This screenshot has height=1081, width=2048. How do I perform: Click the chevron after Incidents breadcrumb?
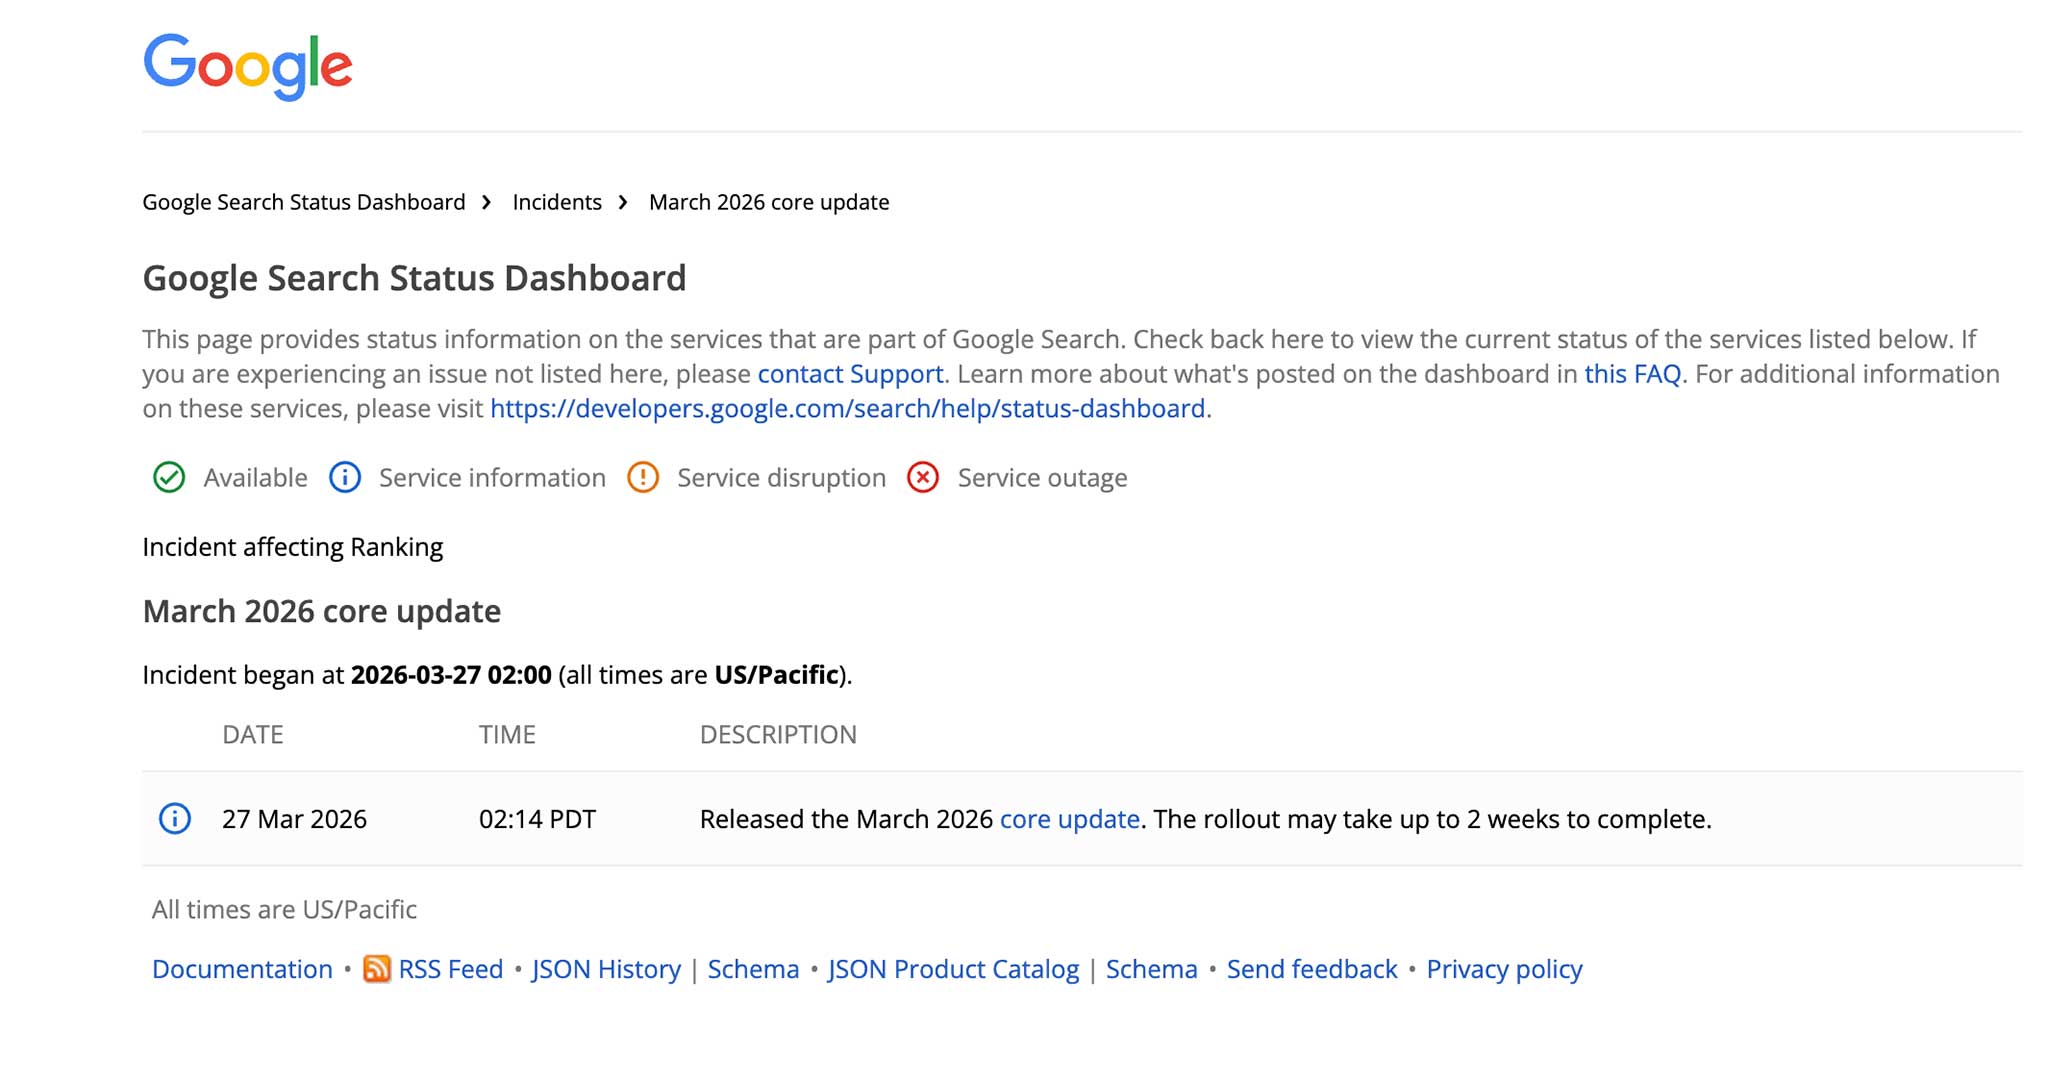623,202
